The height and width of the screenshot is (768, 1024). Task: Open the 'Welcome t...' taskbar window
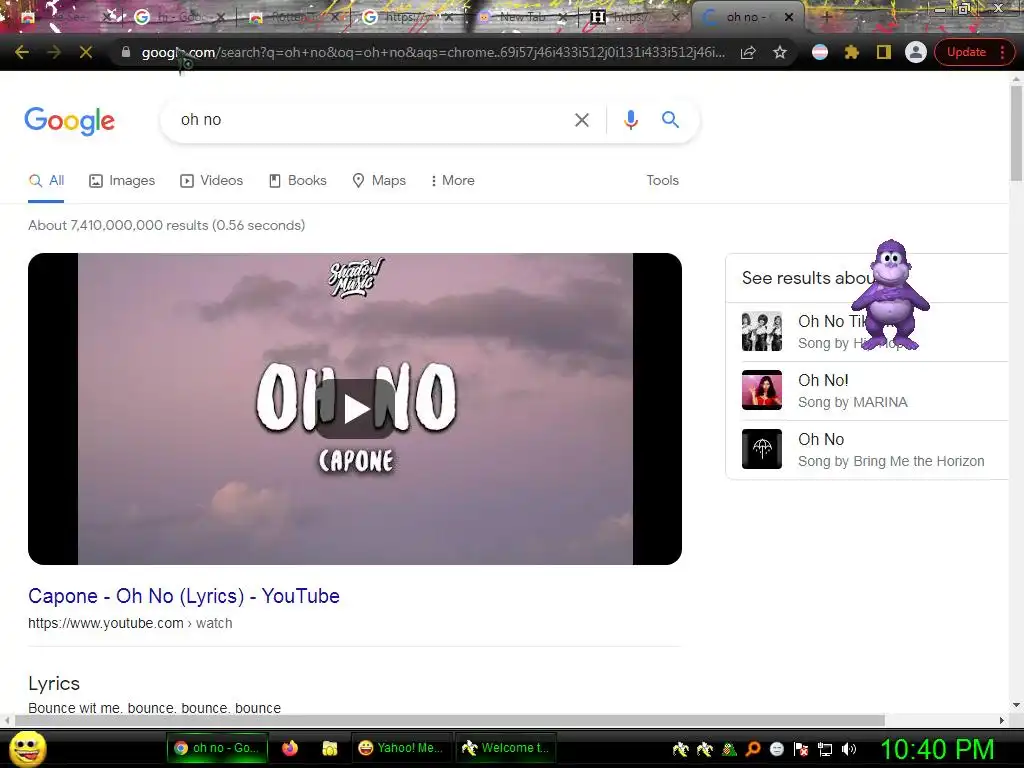tap(505, 748)
